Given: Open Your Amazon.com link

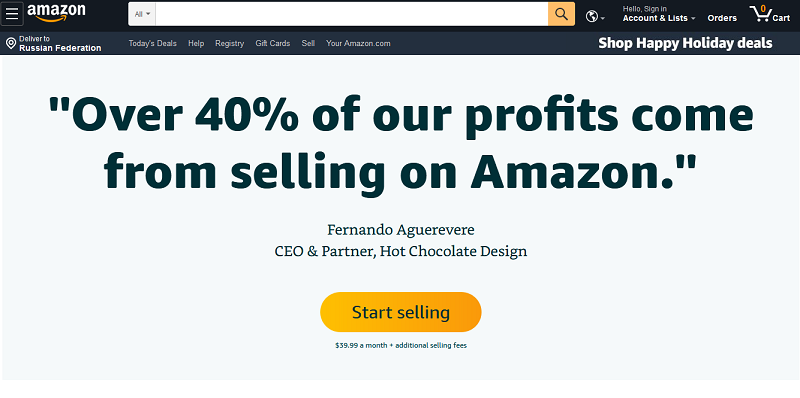Looking at the screenshot, I should pos(358,43).
